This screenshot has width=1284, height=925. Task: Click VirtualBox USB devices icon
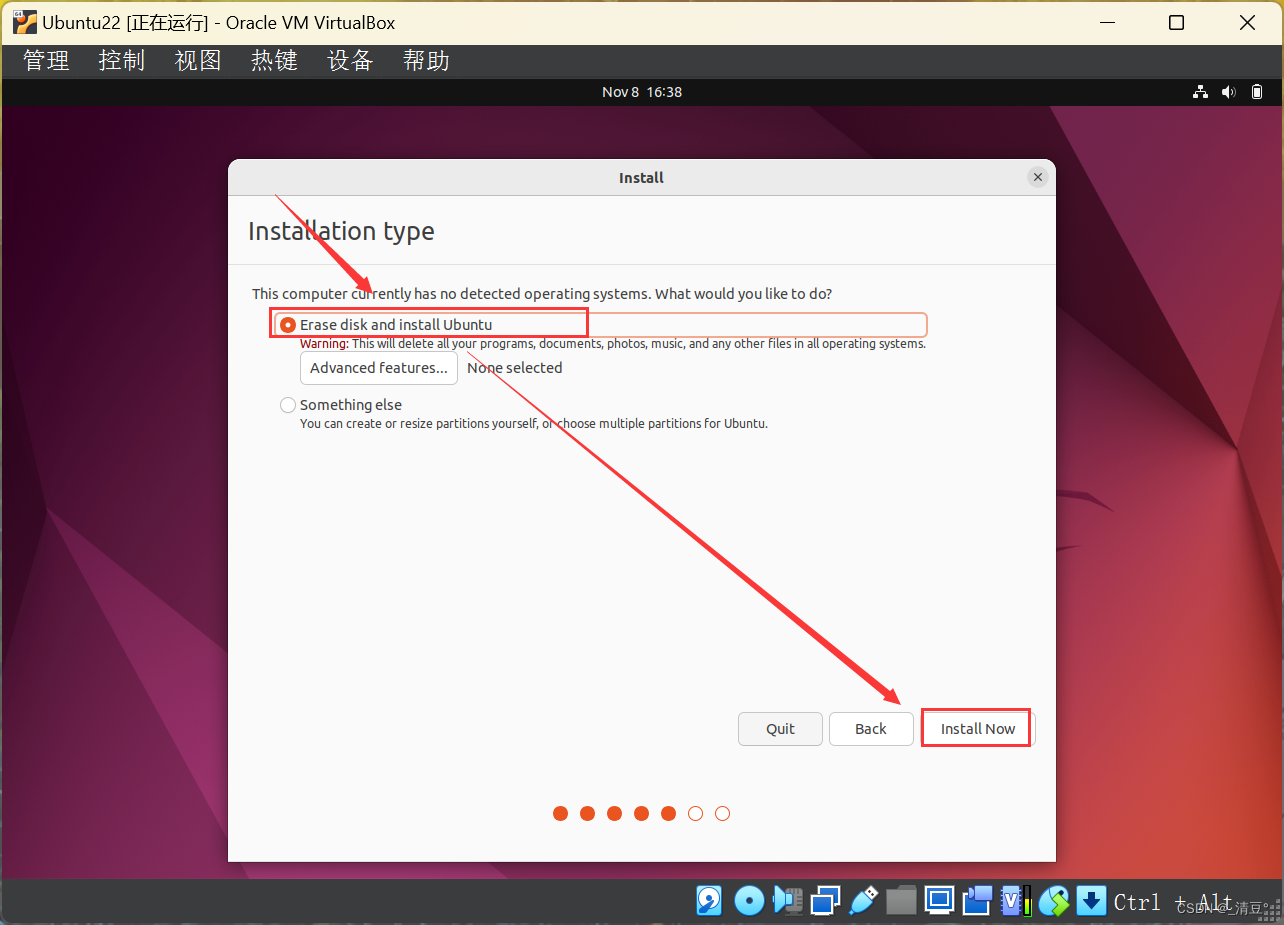(x=864, y=901)
